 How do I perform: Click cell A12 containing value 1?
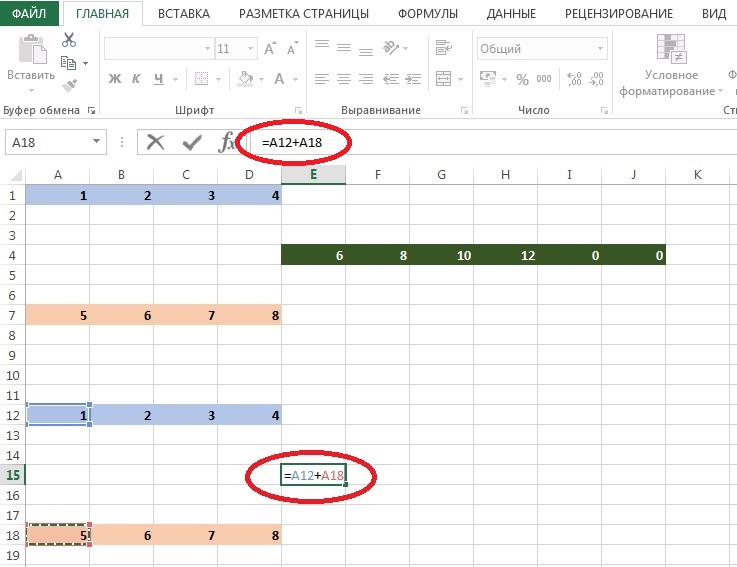(58, 415)
